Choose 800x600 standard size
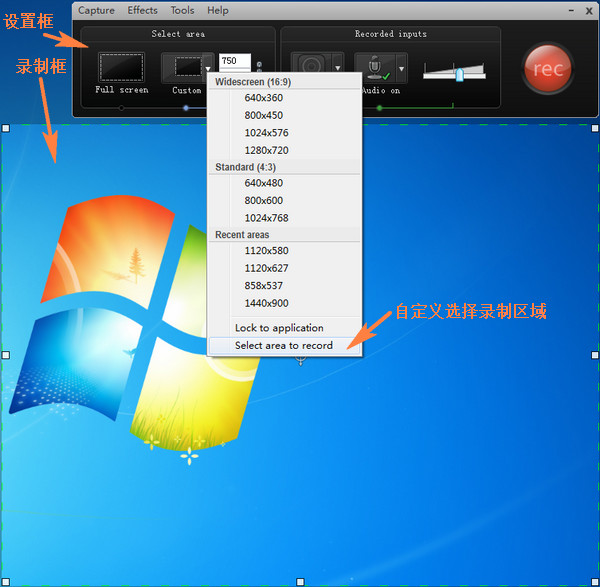Viewport: 600px width, 587px height. tap(284, 201)
